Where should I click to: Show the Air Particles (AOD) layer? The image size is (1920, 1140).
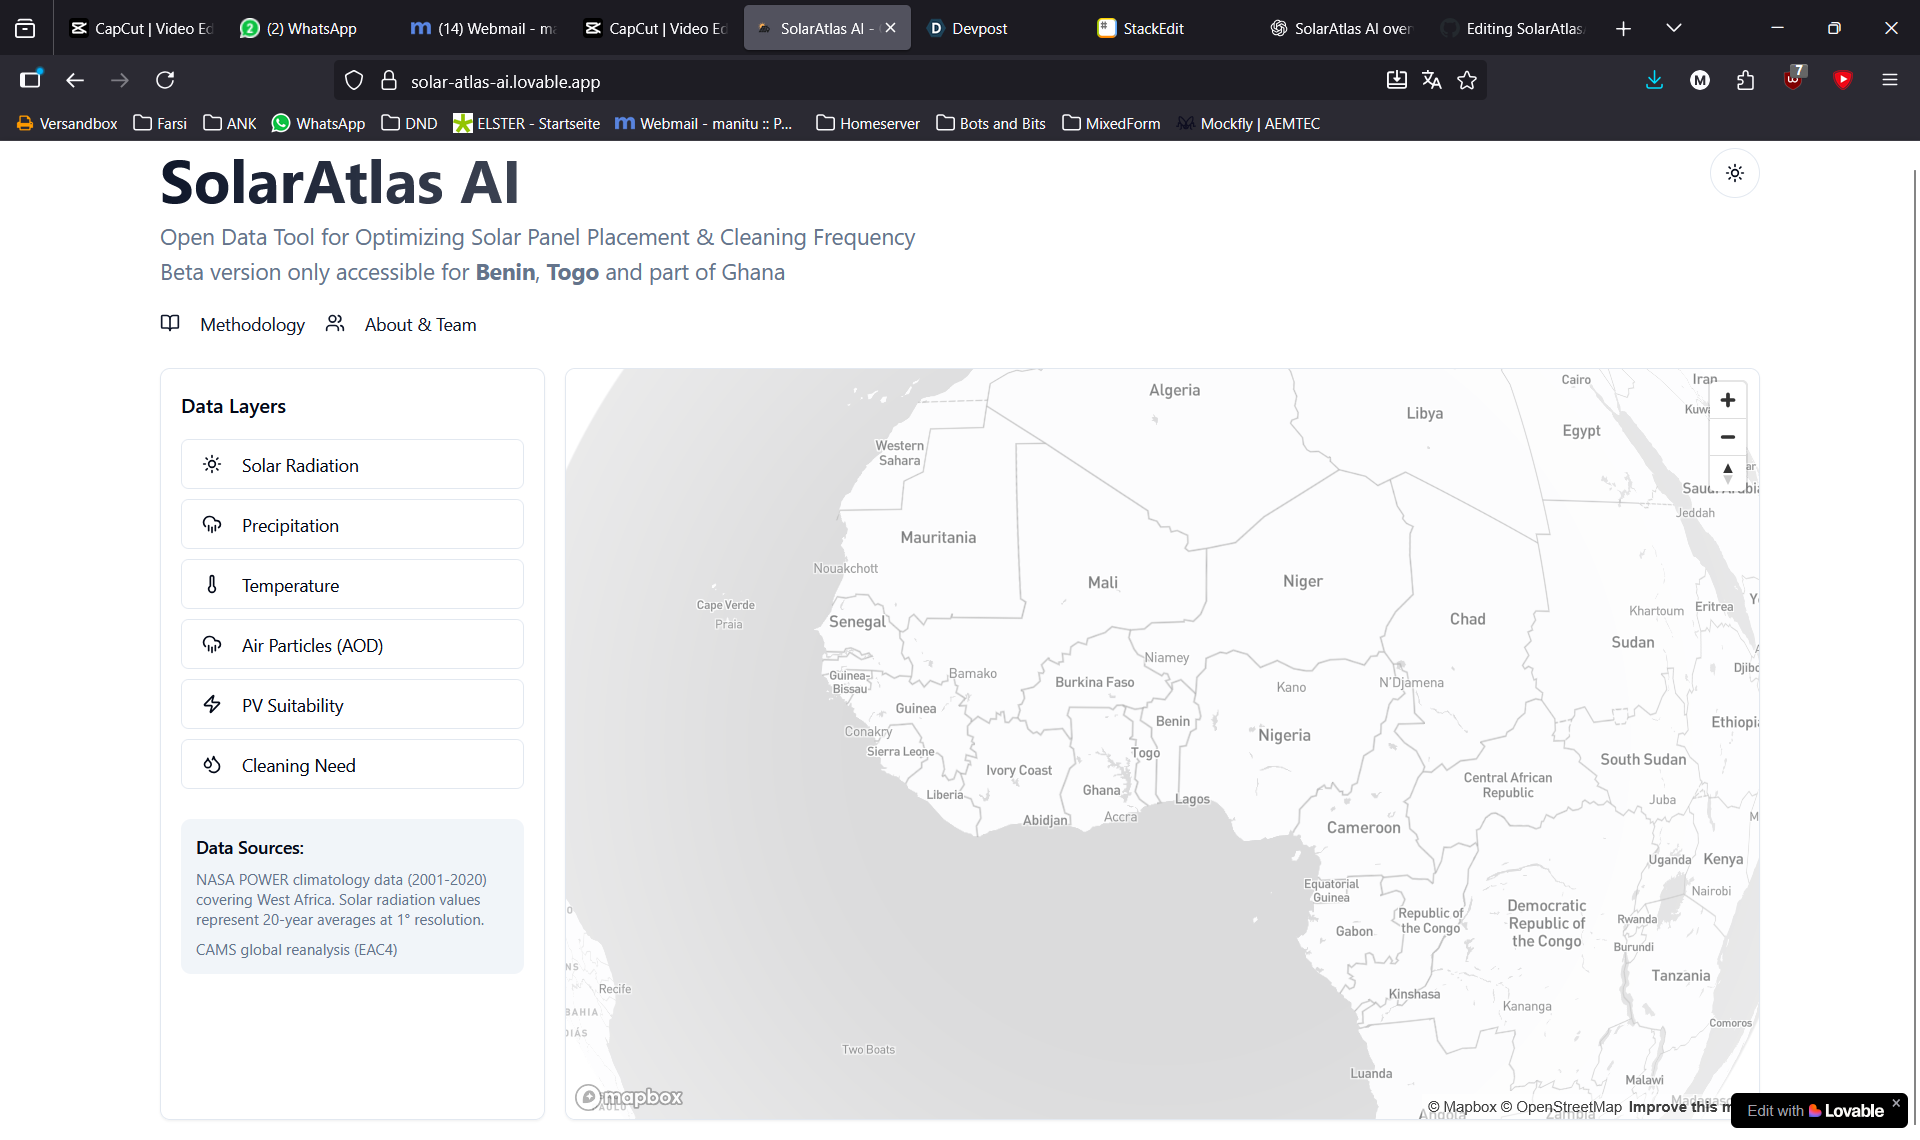pos(352,645)
